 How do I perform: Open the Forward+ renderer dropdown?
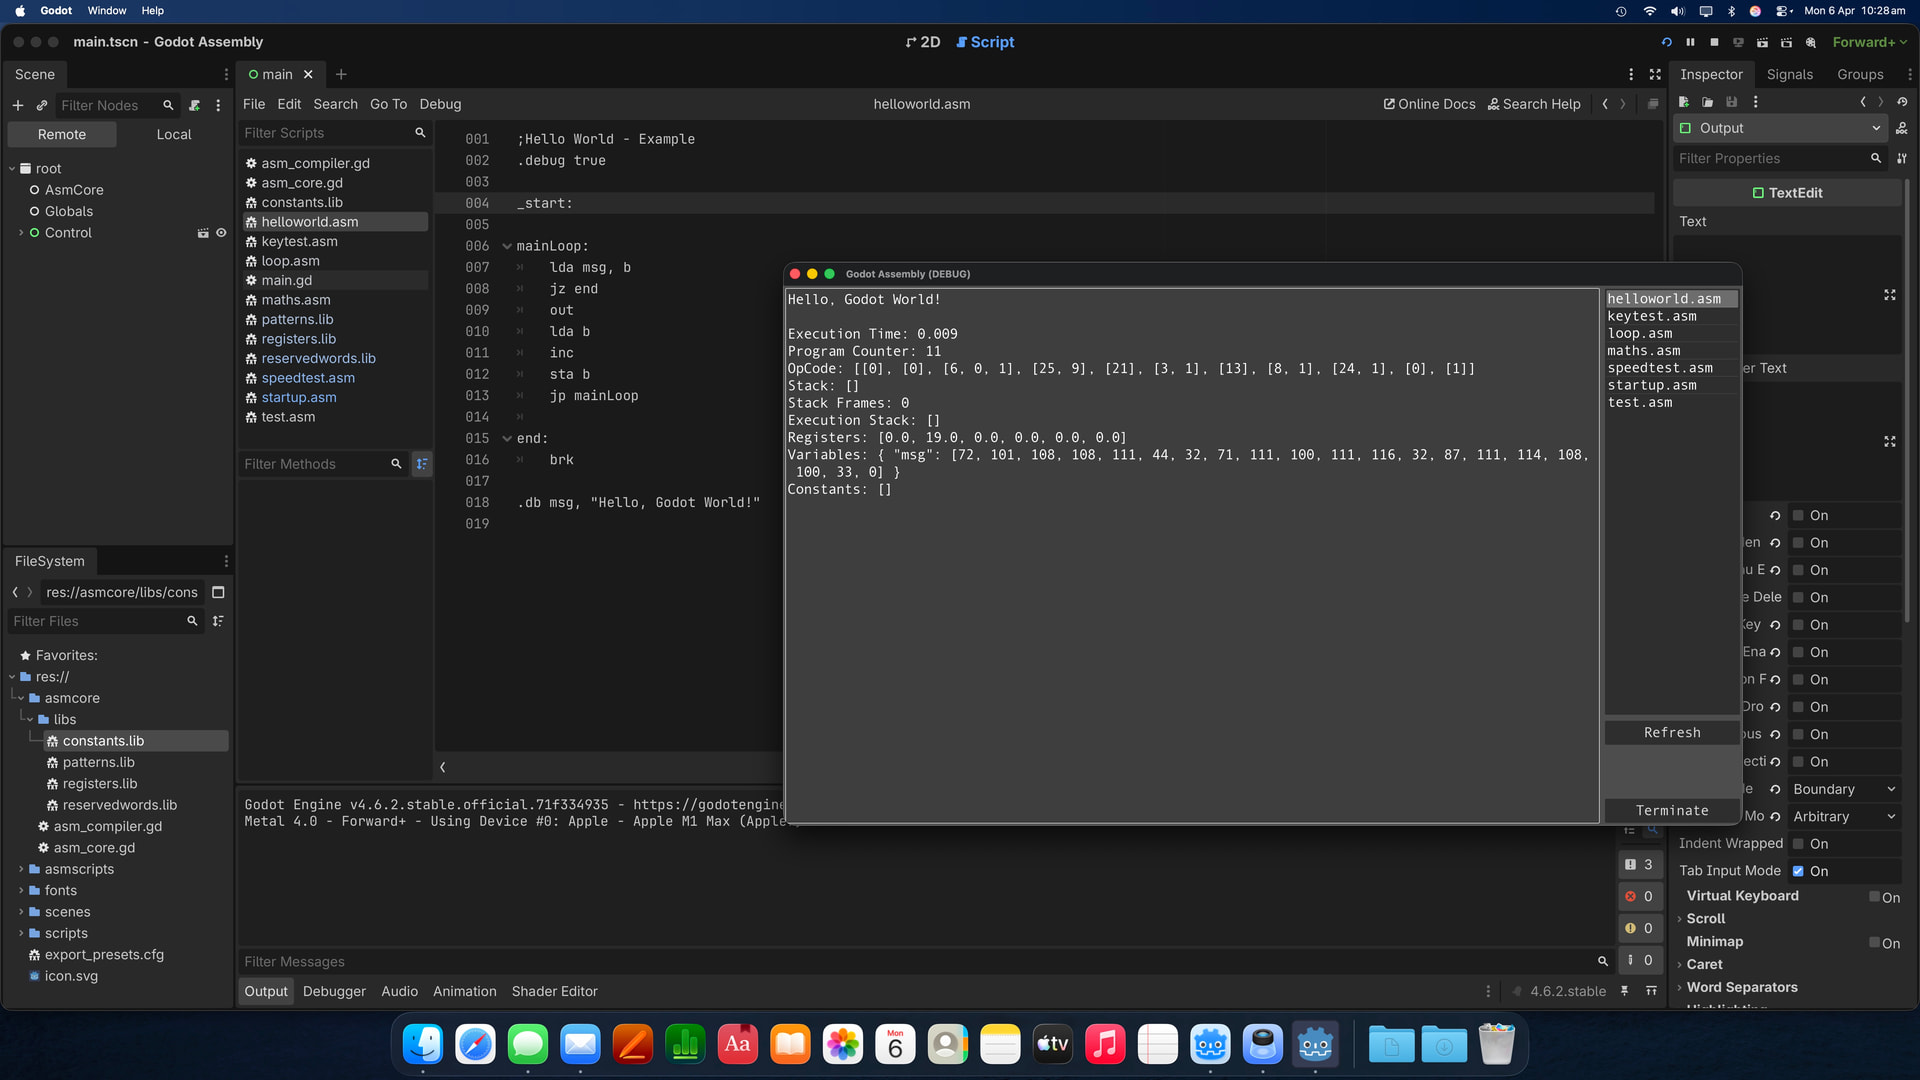[1868, 42]
